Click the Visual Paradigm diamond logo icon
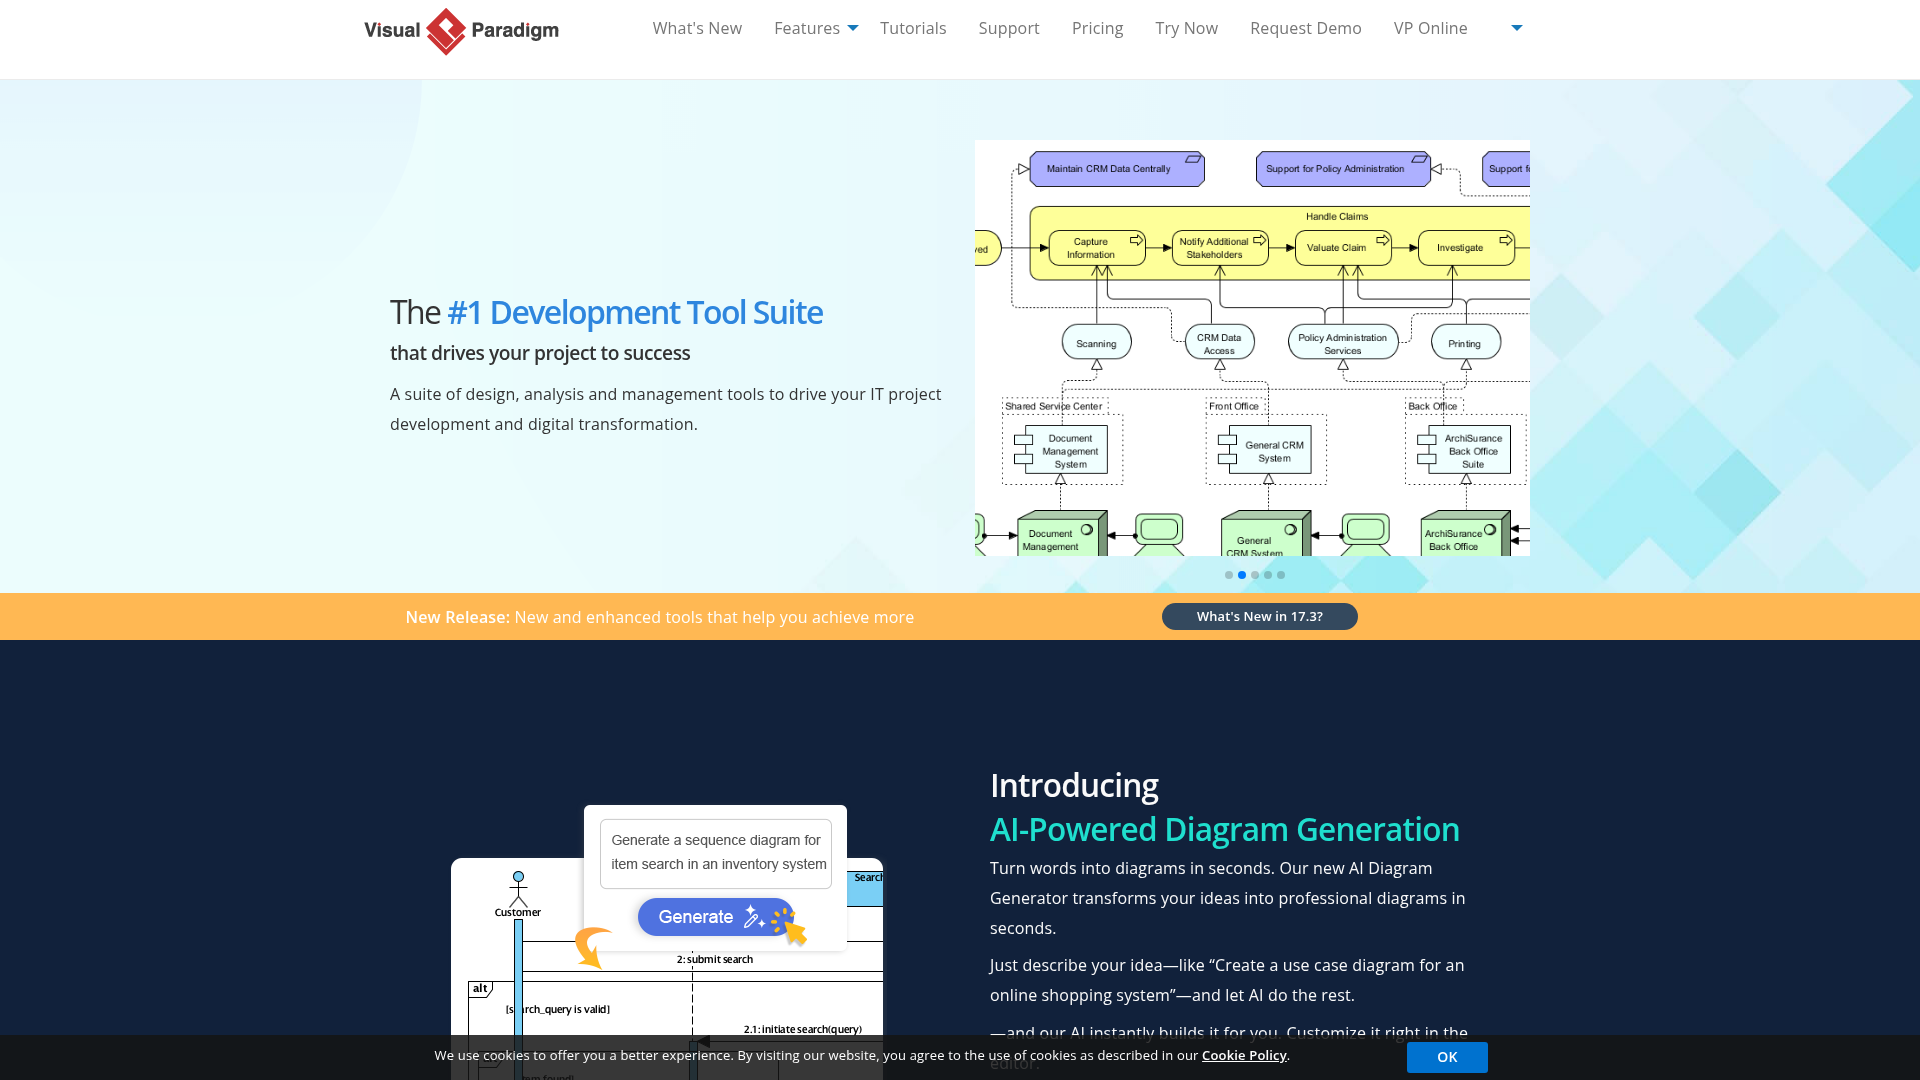The height and width of the screenshot is (1080, 1920). coord(447,31)
